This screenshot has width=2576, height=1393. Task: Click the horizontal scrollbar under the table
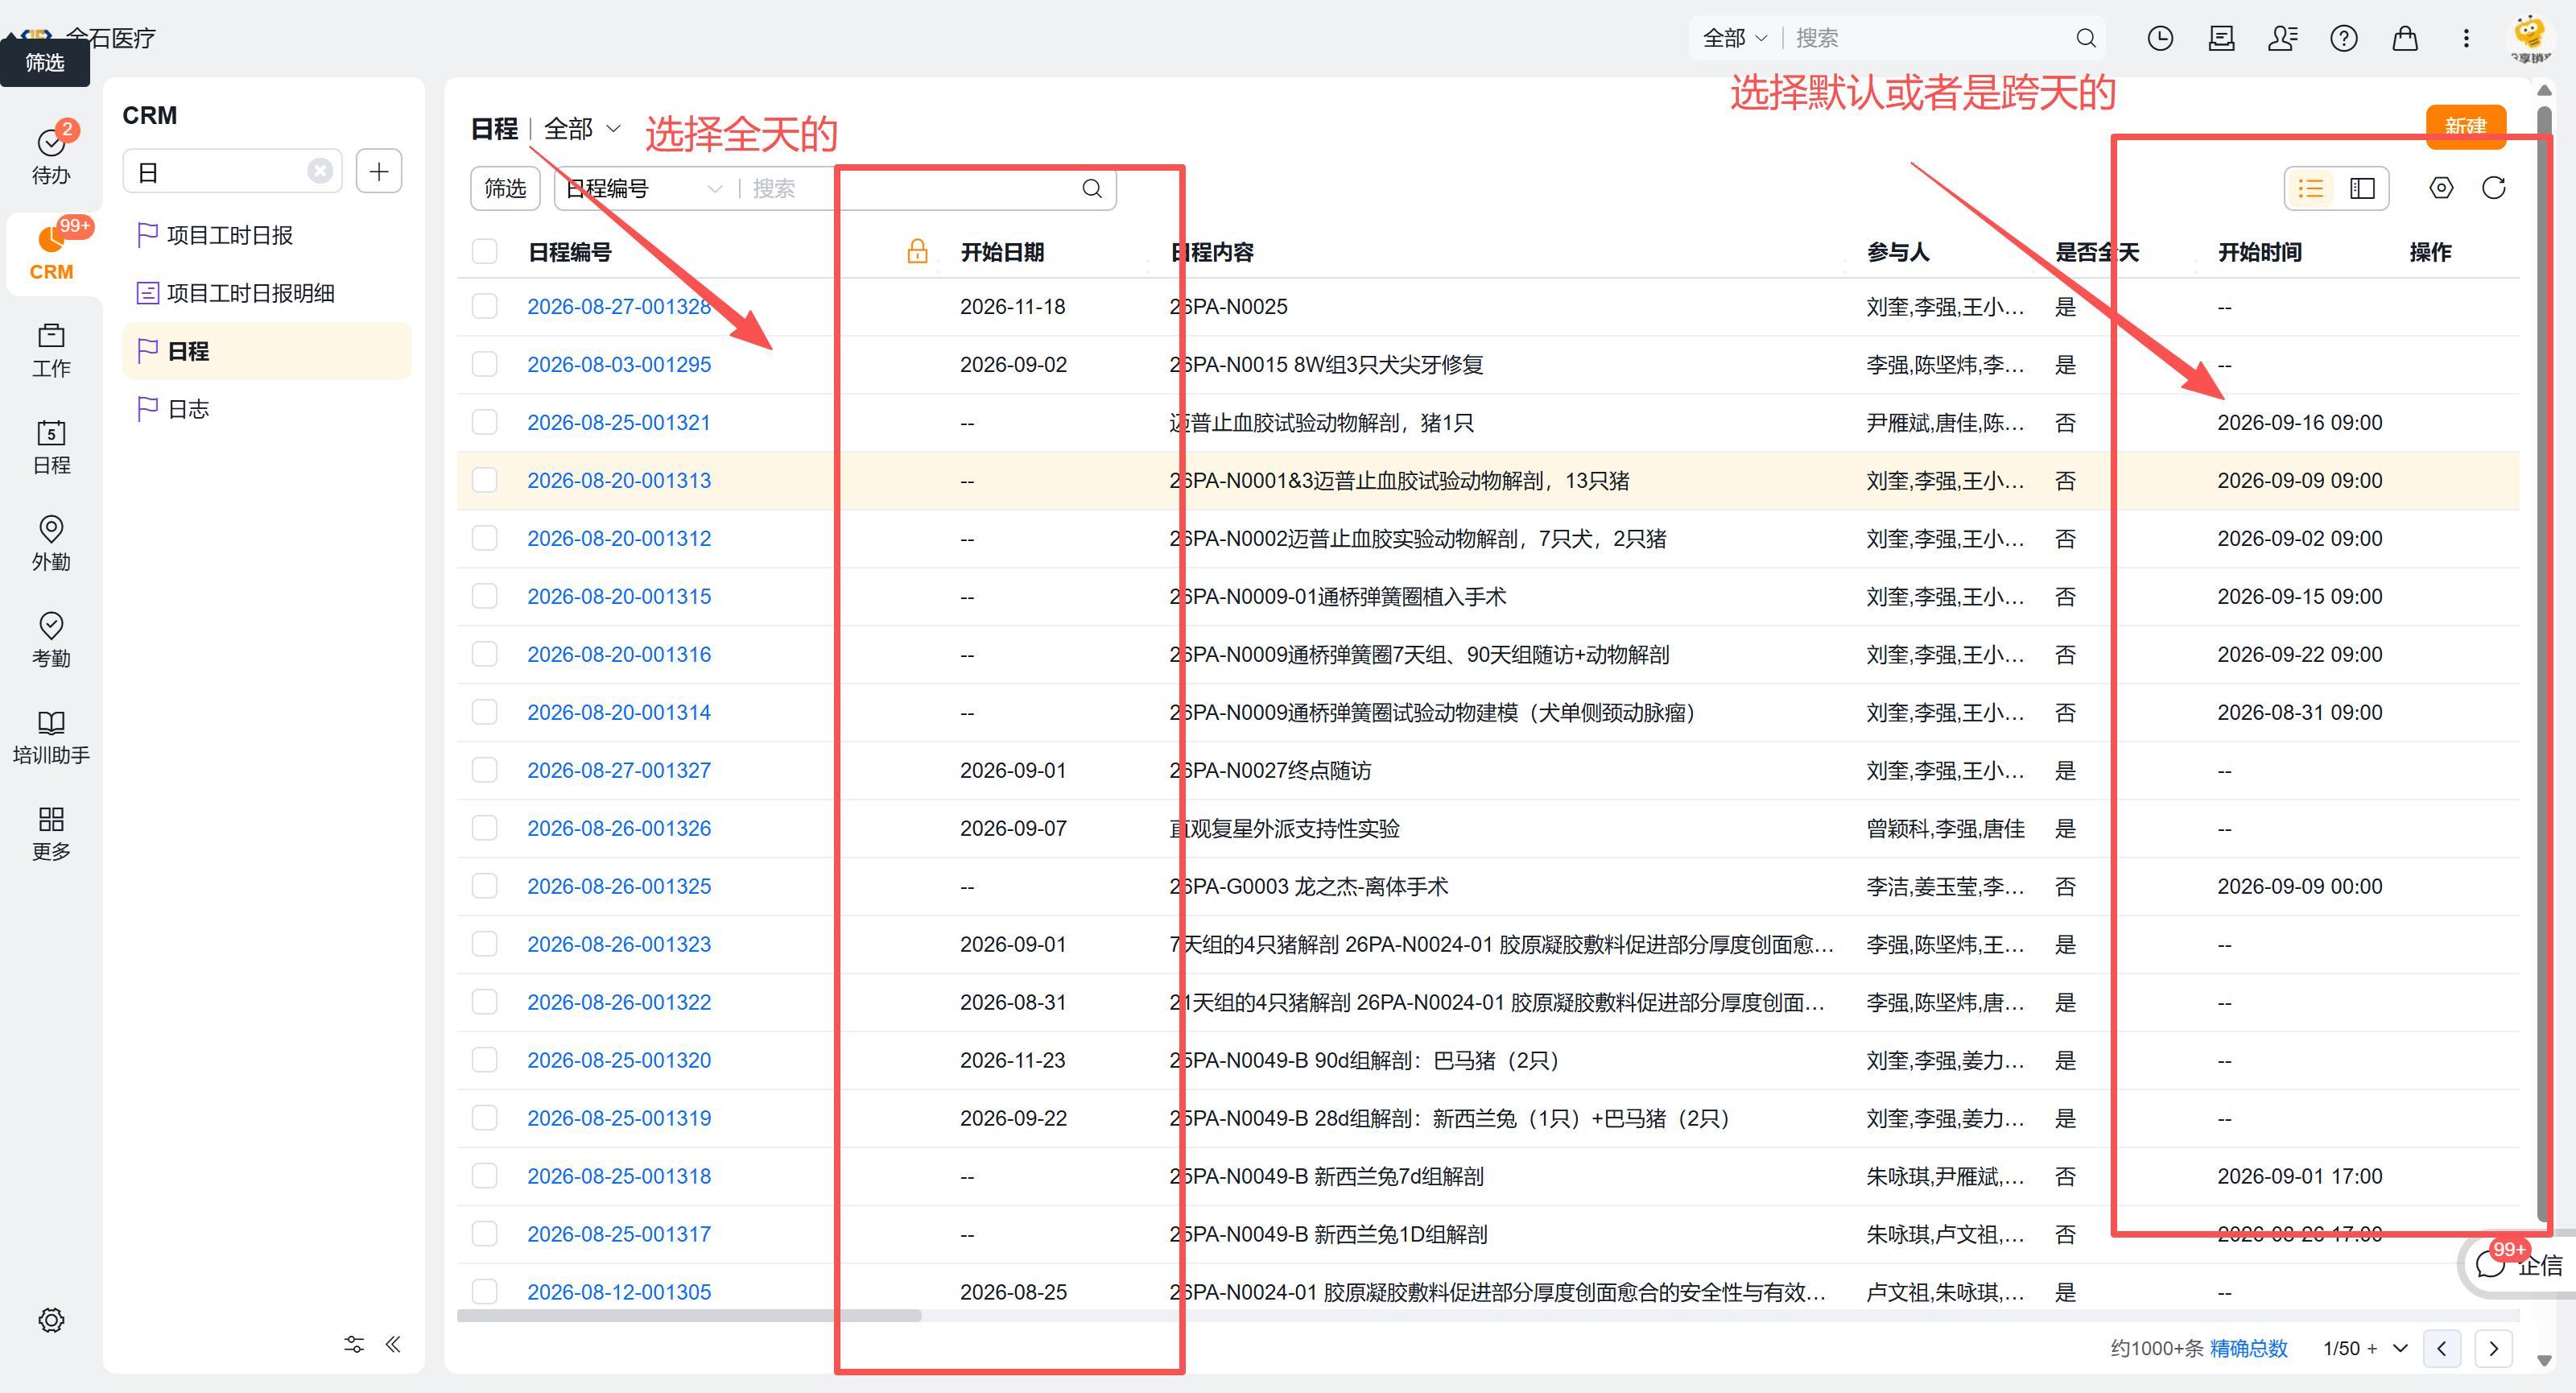pyautogui.click(x=689, y=1315)
